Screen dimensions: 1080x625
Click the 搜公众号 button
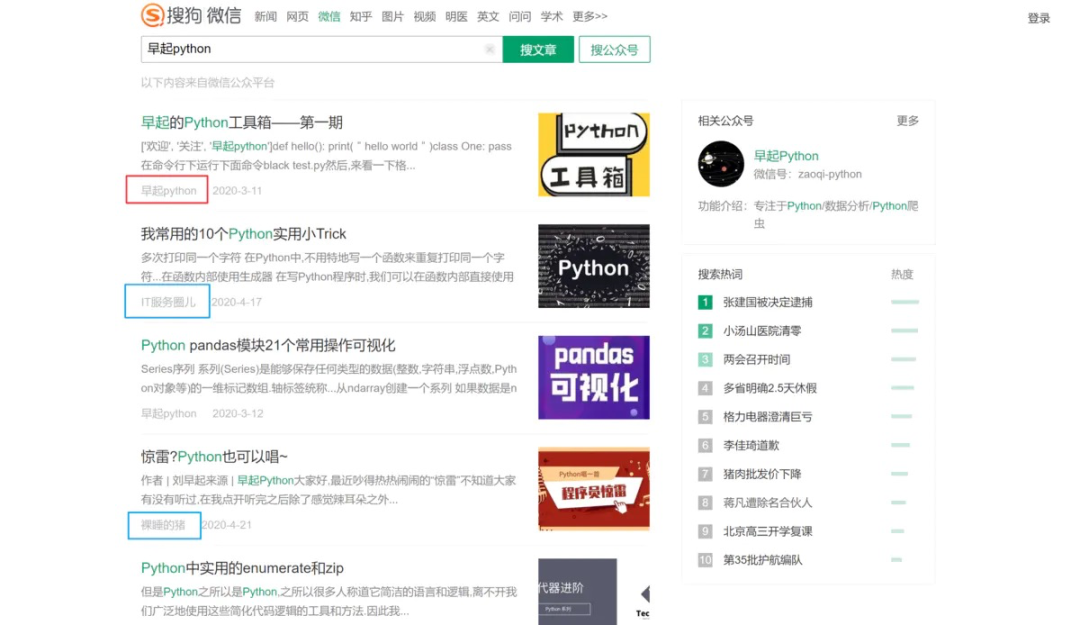click(614, 48)
